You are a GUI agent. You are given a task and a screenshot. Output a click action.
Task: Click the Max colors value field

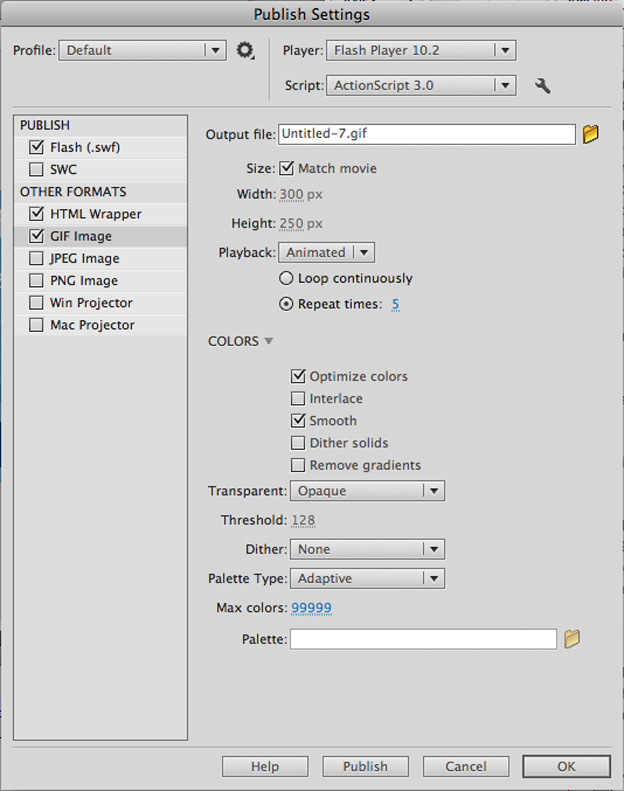311,608
